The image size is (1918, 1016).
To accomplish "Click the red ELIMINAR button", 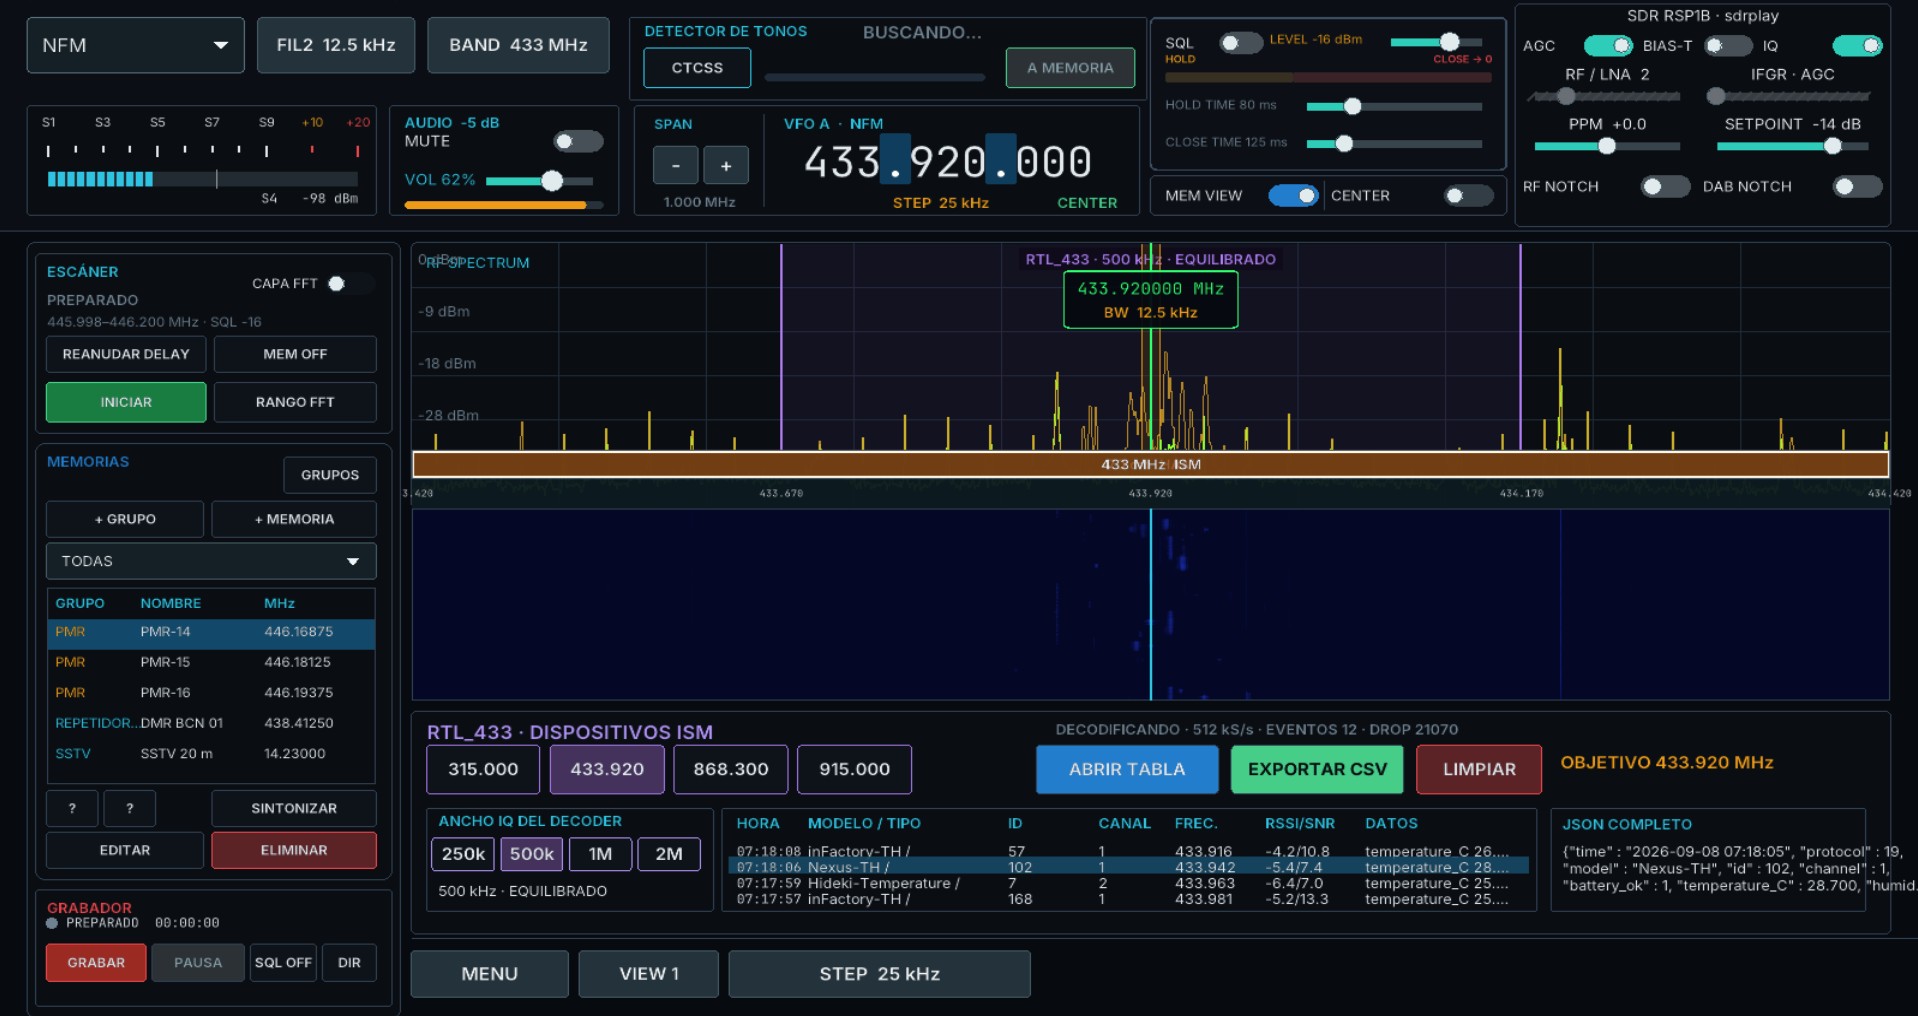I will coord(294,850).
